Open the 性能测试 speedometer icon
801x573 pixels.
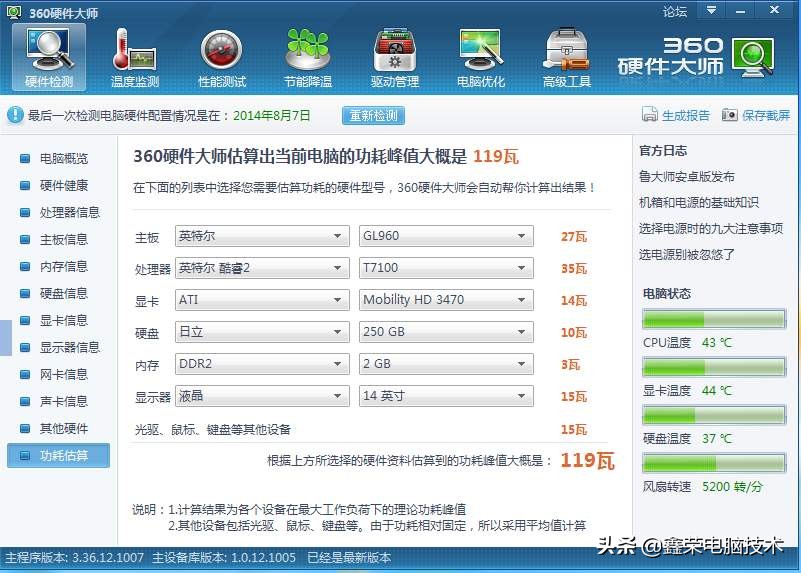click(x=222, y=50)
